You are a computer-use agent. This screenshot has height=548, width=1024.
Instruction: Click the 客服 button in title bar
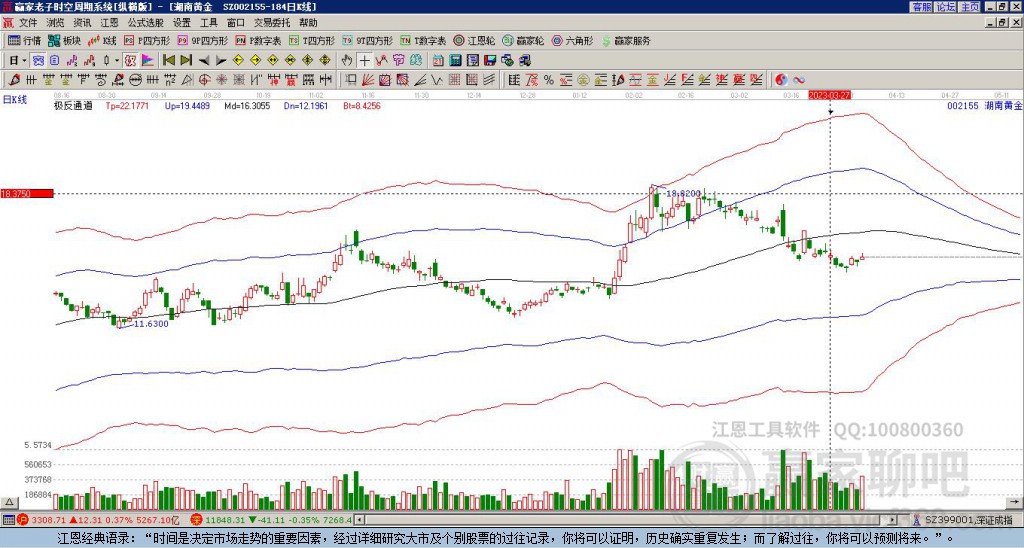(921, 6)
